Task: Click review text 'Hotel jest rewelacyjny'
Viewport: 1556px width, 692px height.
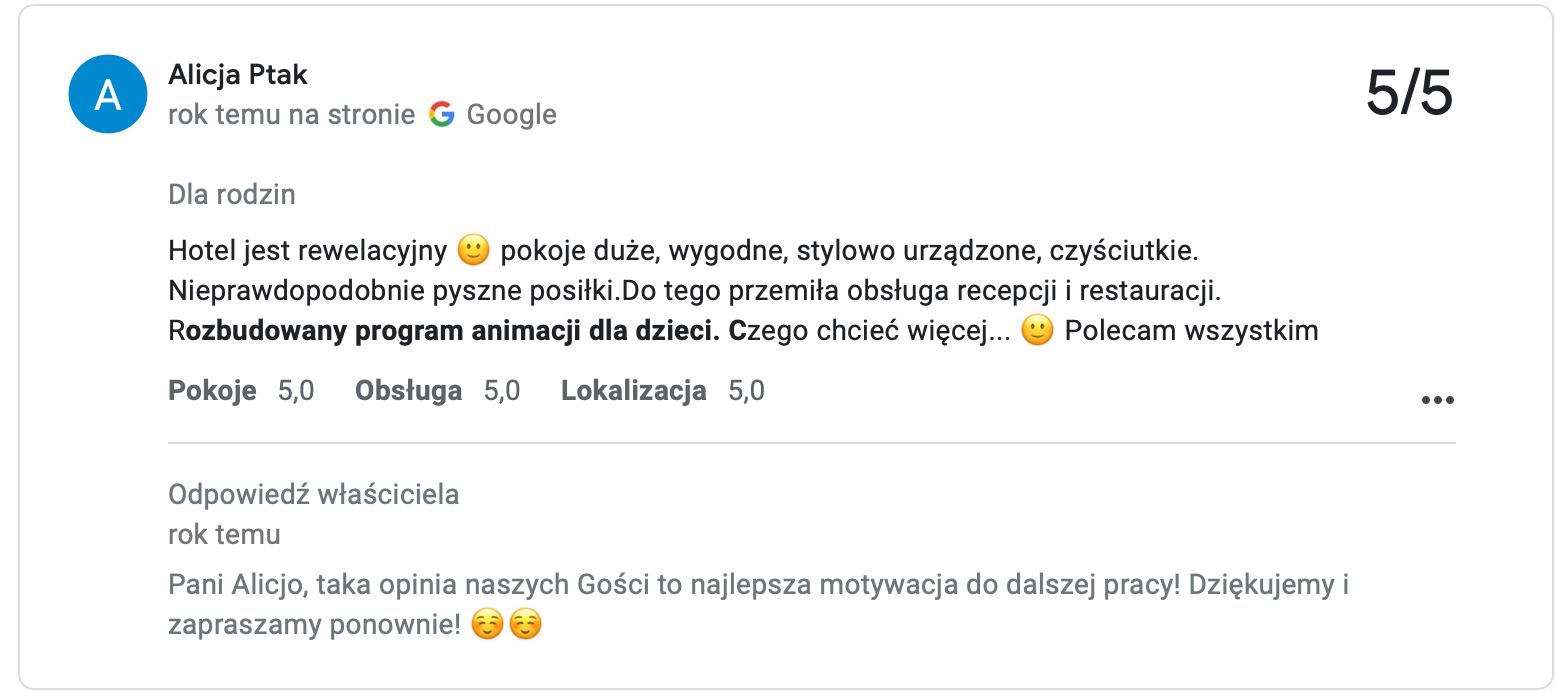Action: tap(308, 250)
